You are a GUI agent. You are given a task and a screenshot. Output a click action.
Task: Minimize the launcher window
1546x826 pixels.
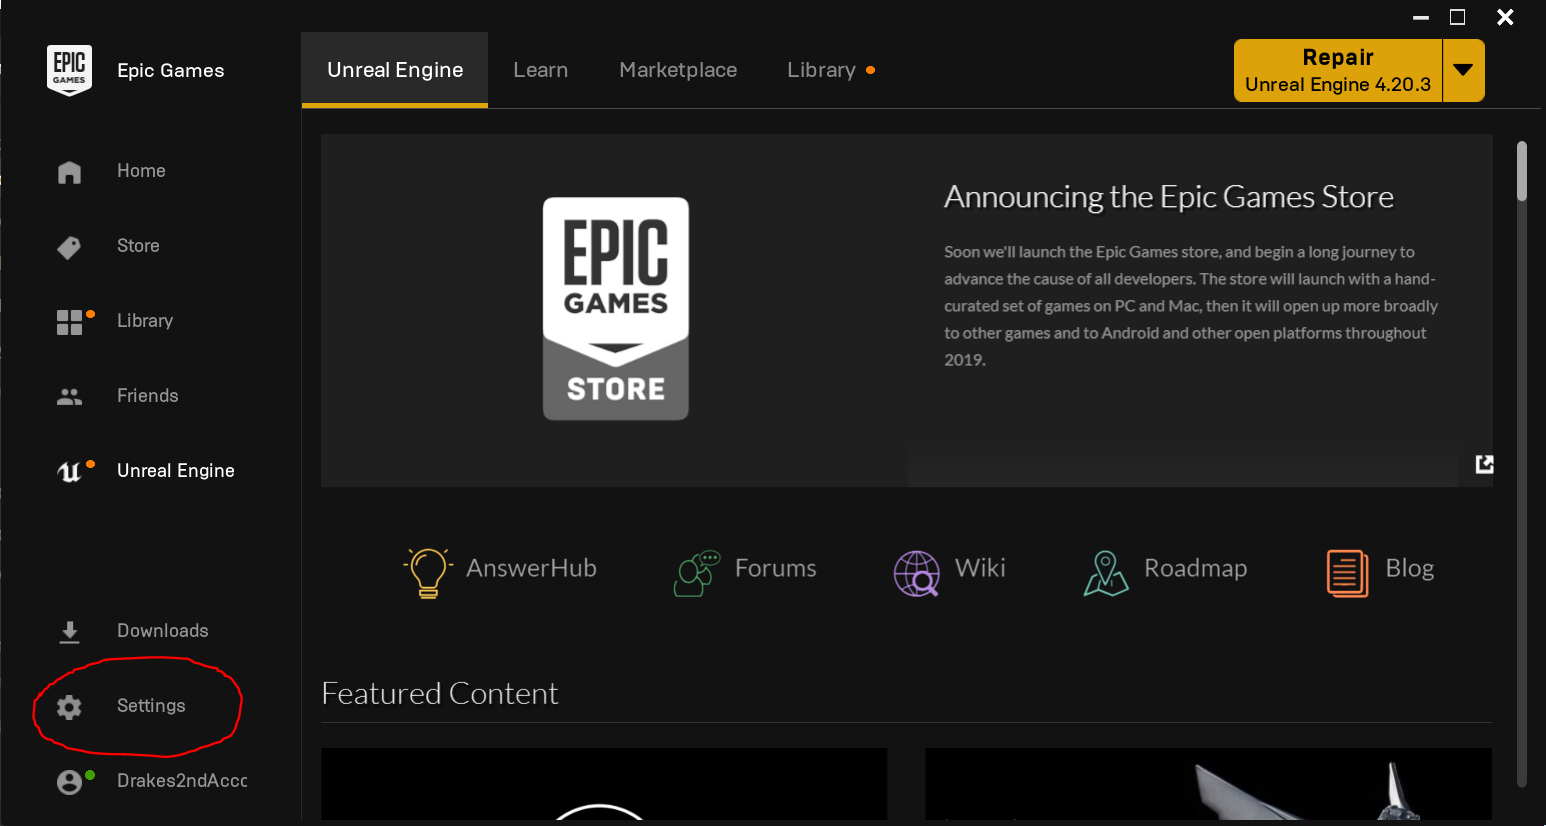[1421, 18]
